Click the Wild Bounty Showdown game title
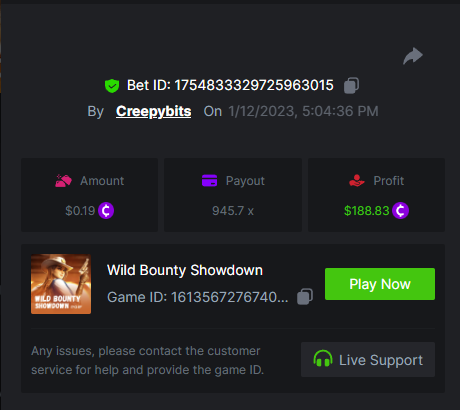Image resolution: width=460 pixels, height=410 pixels. click(x=185, y=270)
